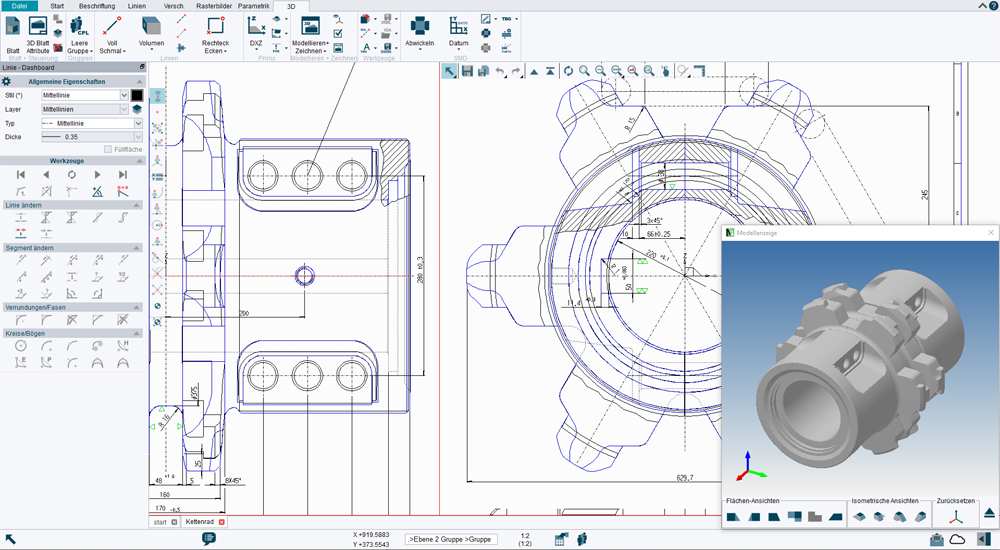
Task: Click the black line color swatch
Action: coord(137,95)
